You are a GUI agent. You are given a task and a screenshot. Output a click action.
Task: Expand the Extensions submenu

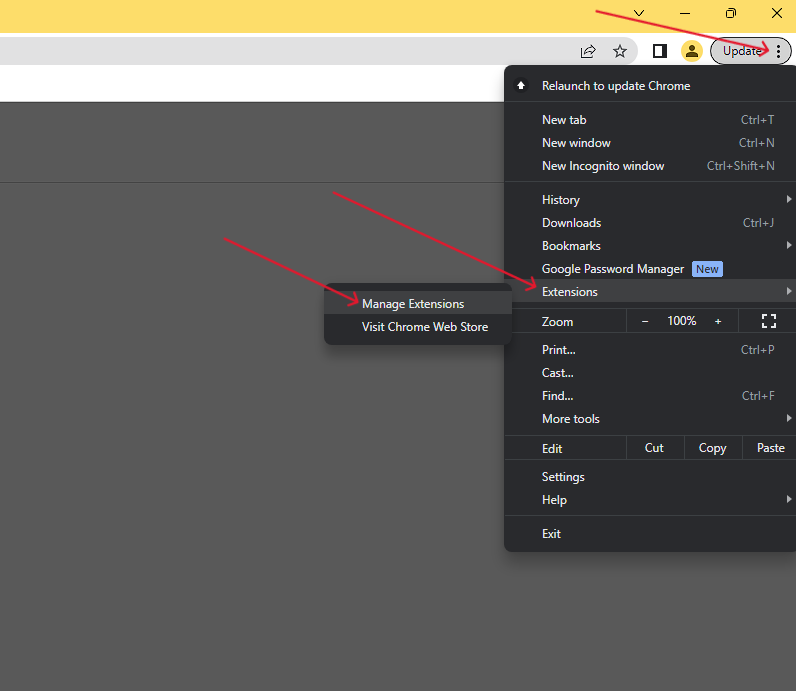click(x=650, y=292)
